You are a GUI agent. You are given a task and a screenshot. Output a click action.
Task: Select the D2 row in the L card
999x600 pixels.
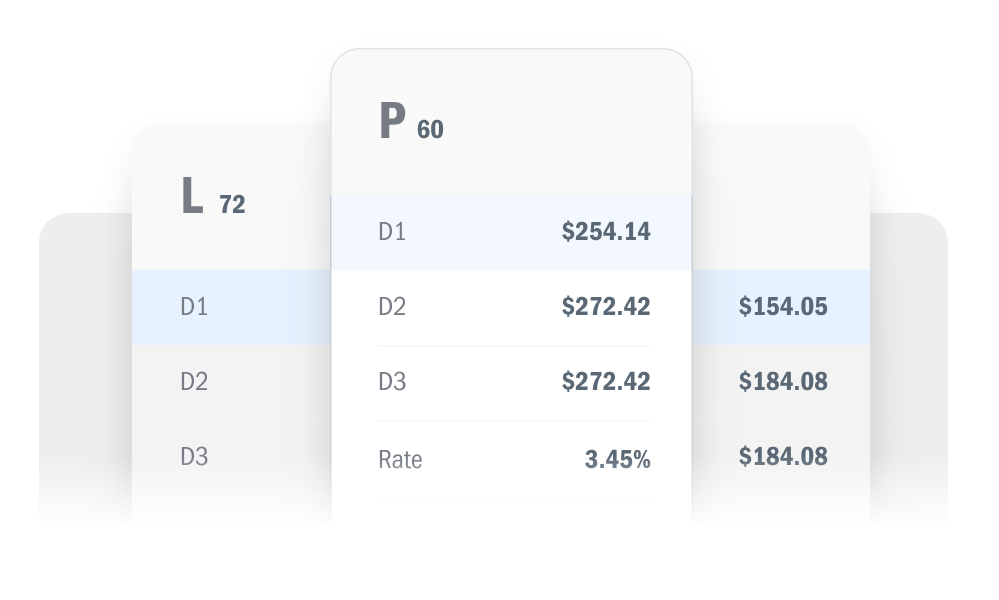232,382
